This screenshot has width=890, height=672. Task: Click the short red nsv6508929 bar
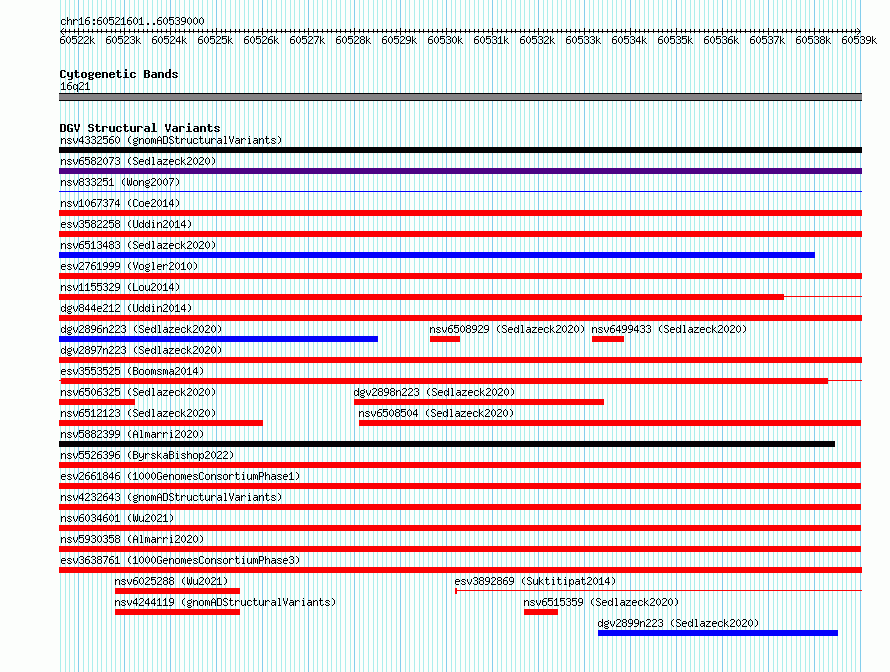(x=445, y=339)
